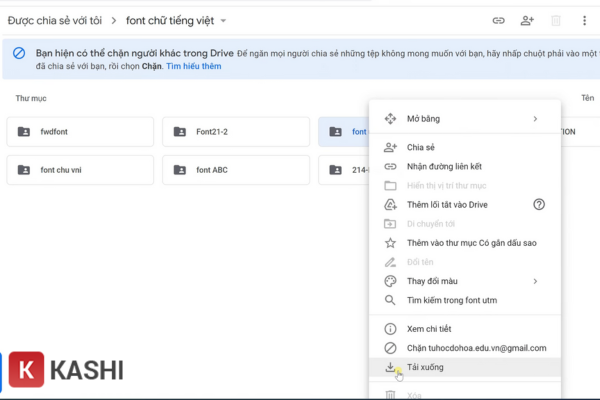Click the add person share icon in header
The width and height of the screenshot is (600, 400).
(x=527, y=20)
